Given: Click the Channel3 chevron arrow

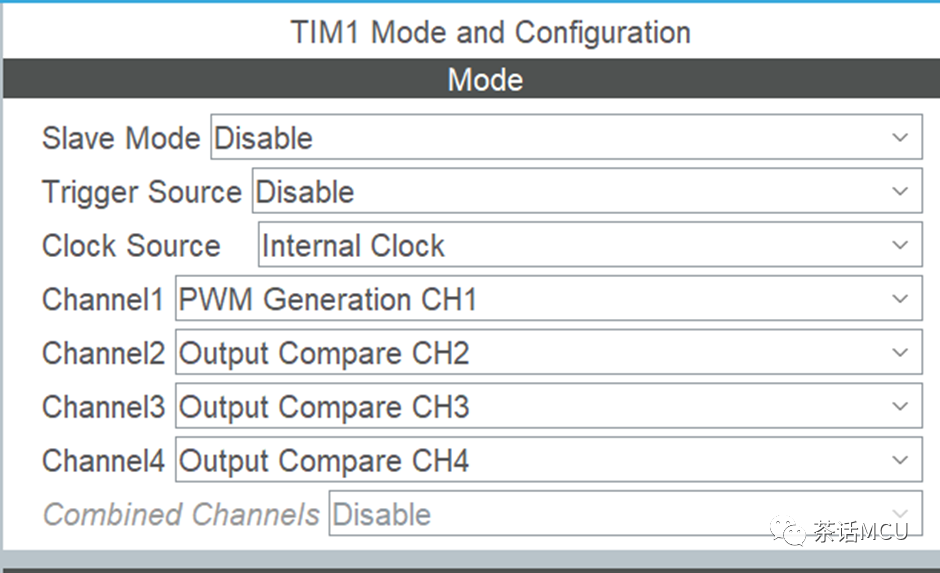Looking at the screenshot, I should coord(900,406).
